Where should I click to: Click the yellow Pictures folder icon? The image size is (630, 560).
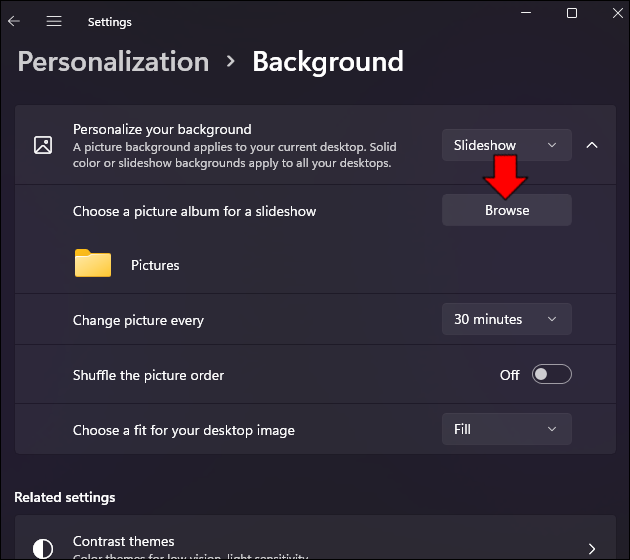click(x=93, y=264)
